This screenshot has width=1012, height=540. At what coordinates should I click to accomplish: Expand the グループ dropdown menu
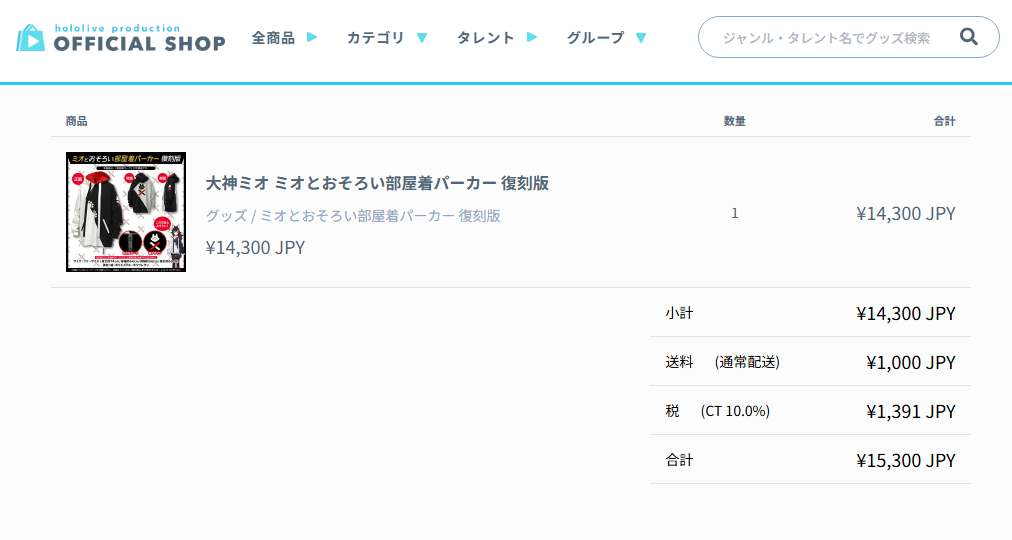[x=595, y=38]
